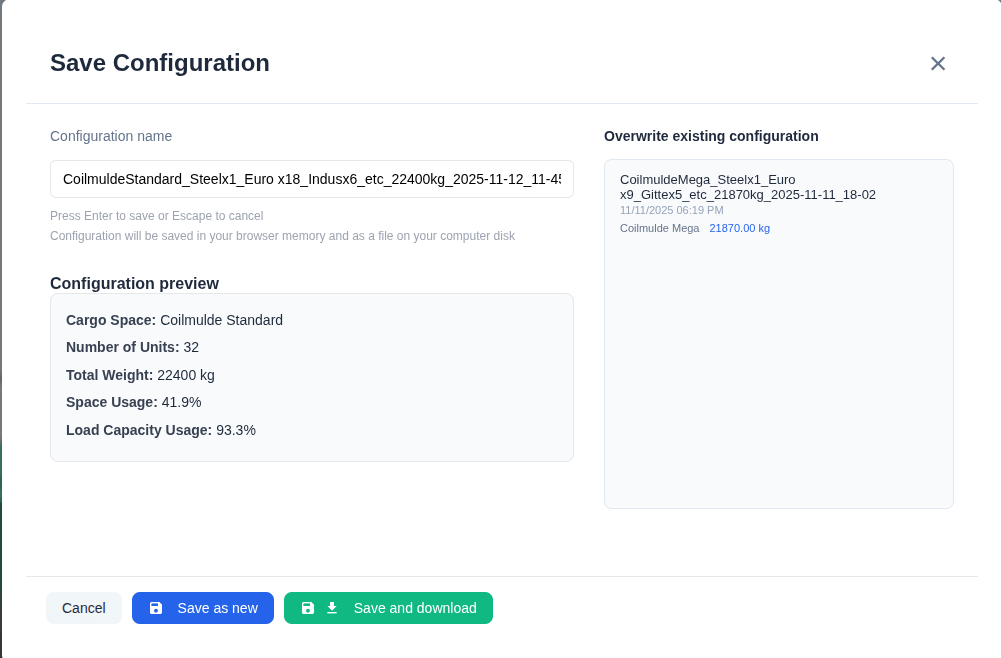The image size is (1001, 658).
Task: Click the Coilmulde Mega cargo label
Action: pyautogui.click(x=659, y=228)
